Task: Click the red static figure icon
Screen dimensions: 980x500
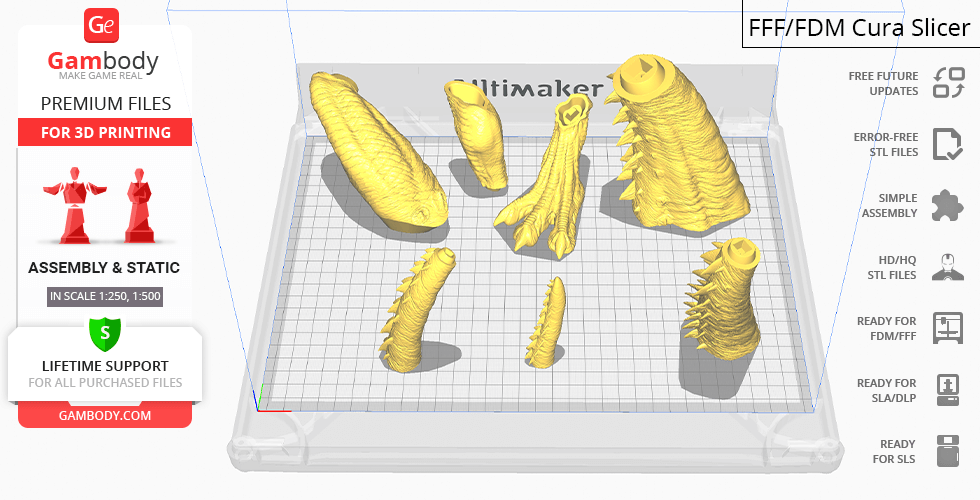Action: point(139,205)
